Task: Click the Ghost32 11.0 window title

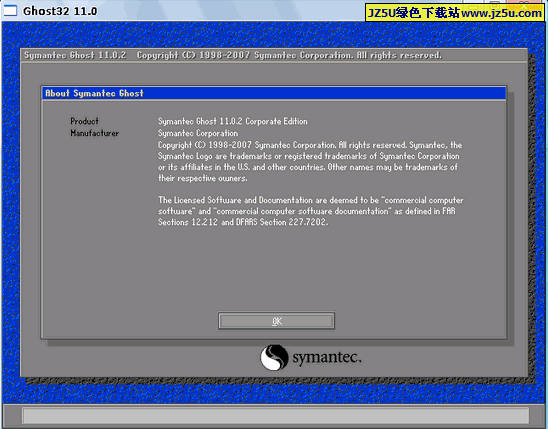Action: click(60, 11)
